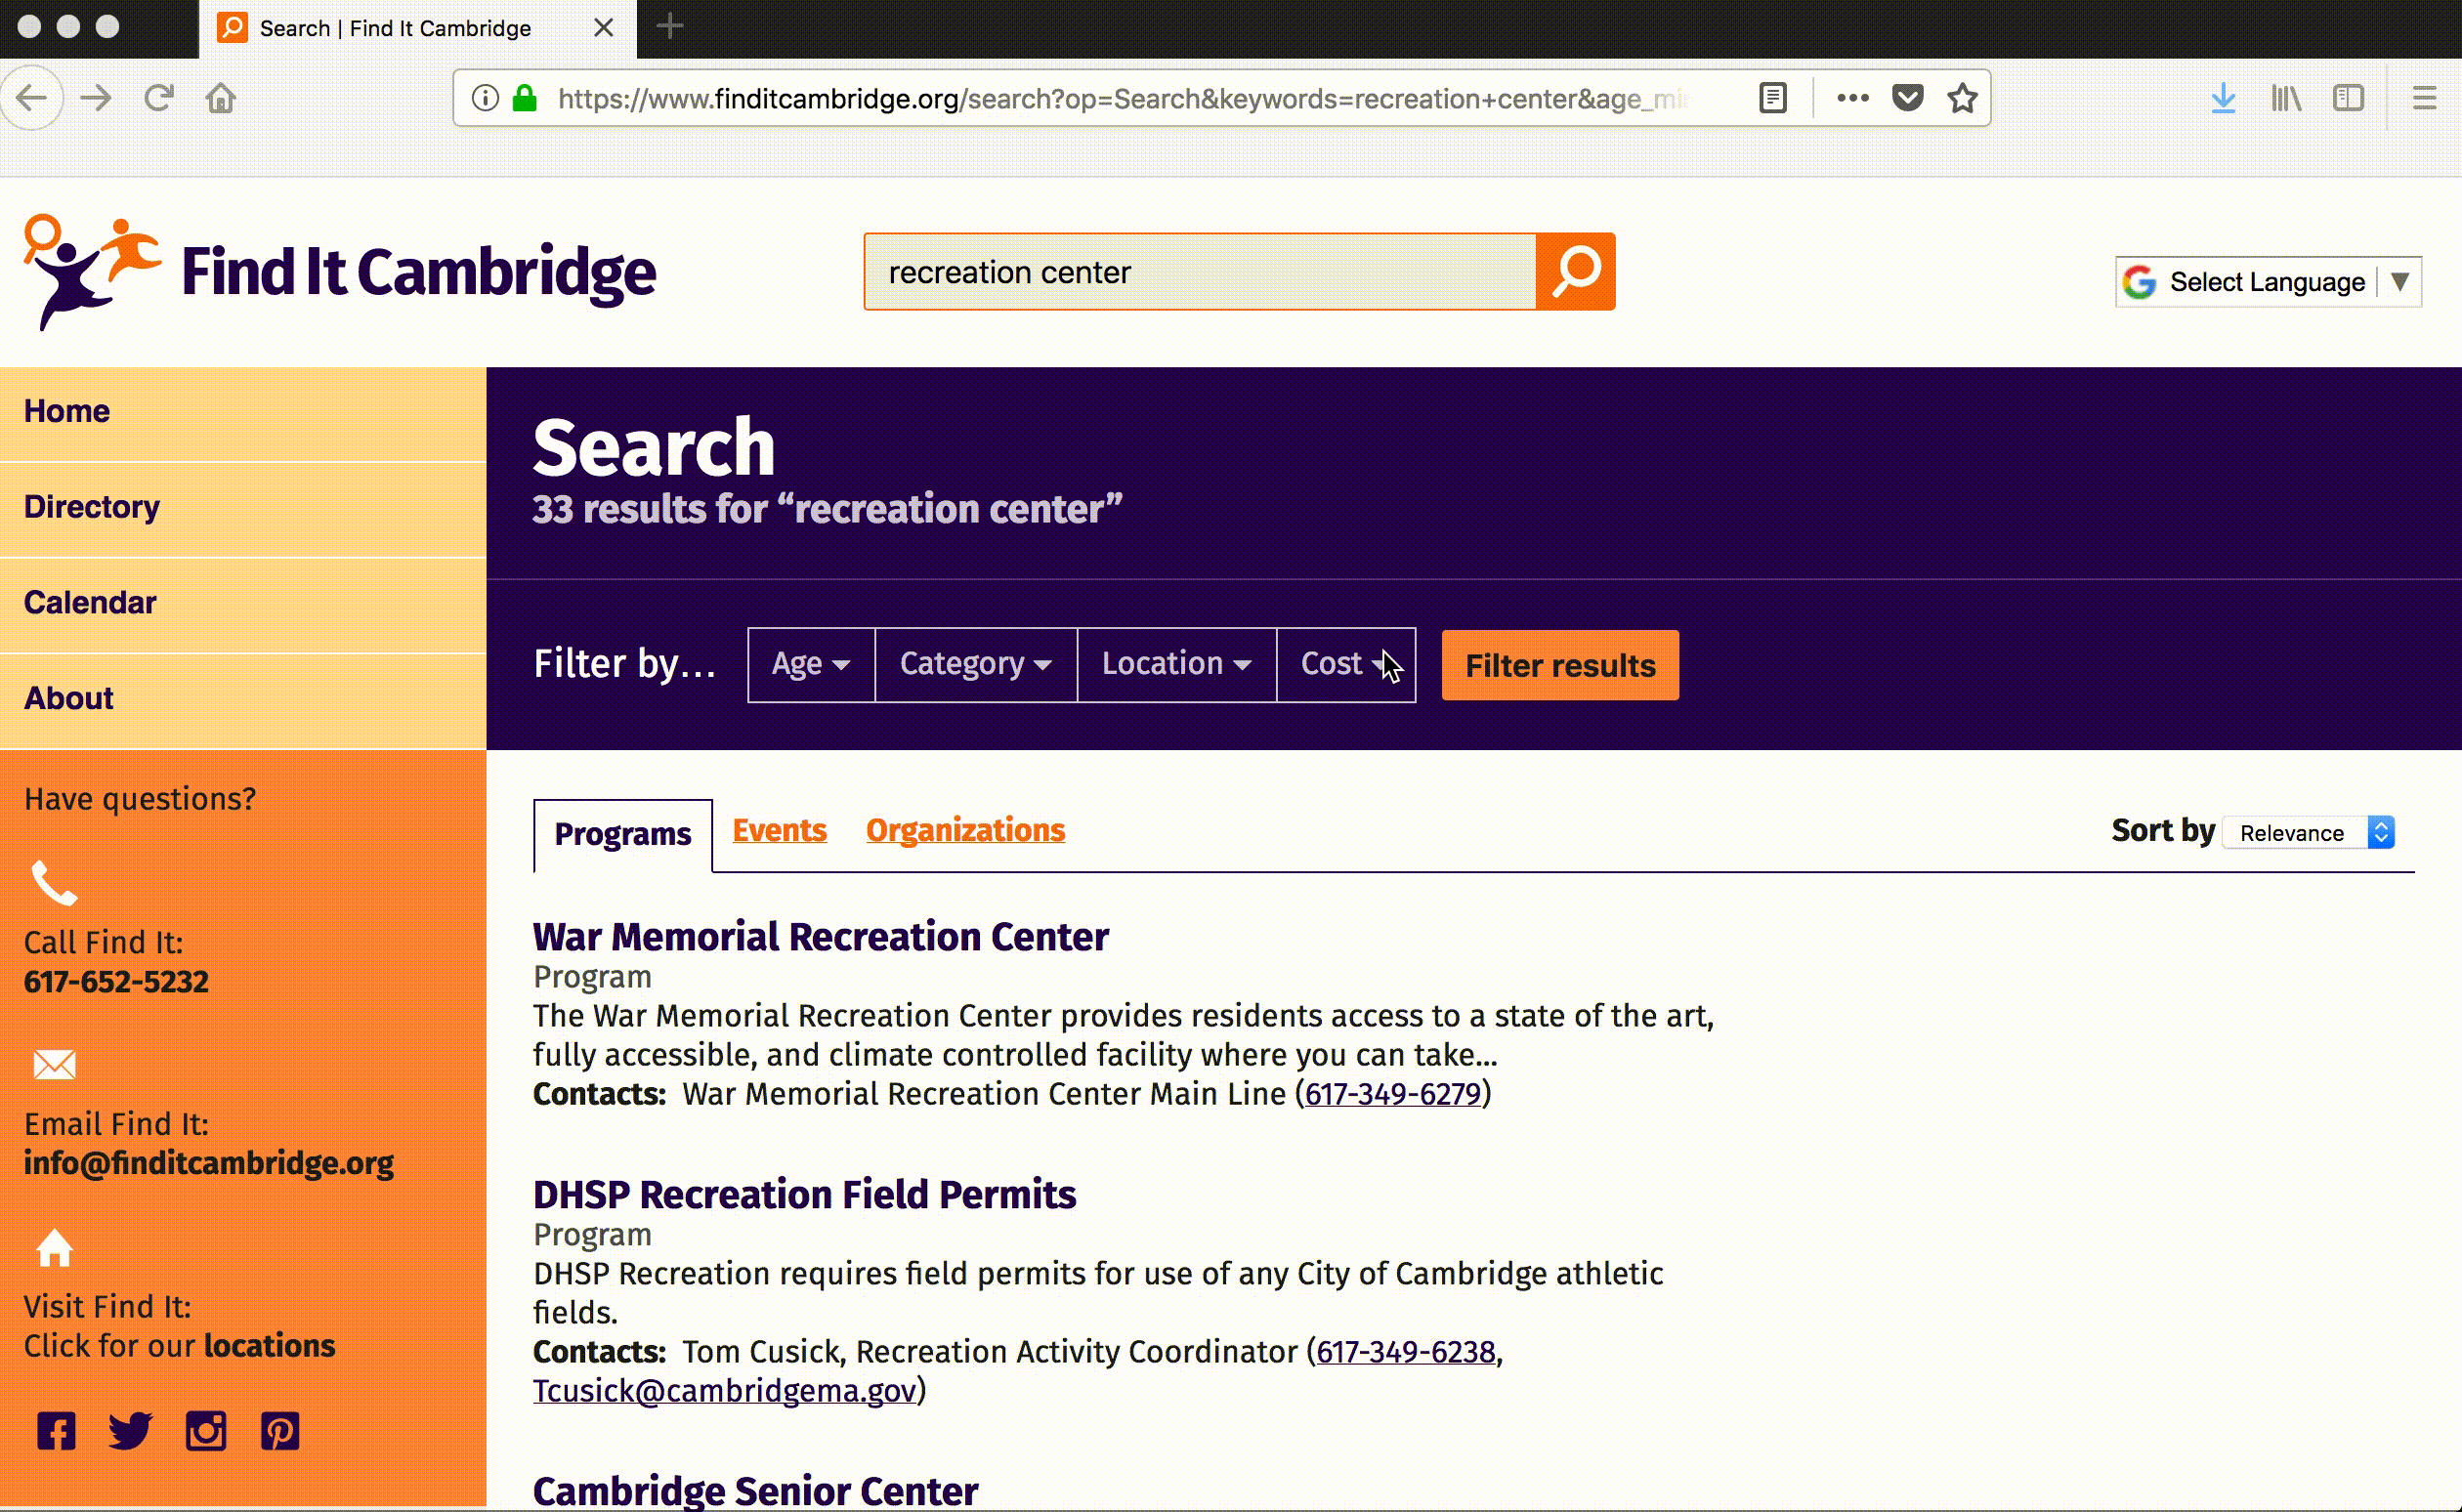
Task: Click the locations link in sidebar
Action: pyautogui.click(x=269, y=1347)
